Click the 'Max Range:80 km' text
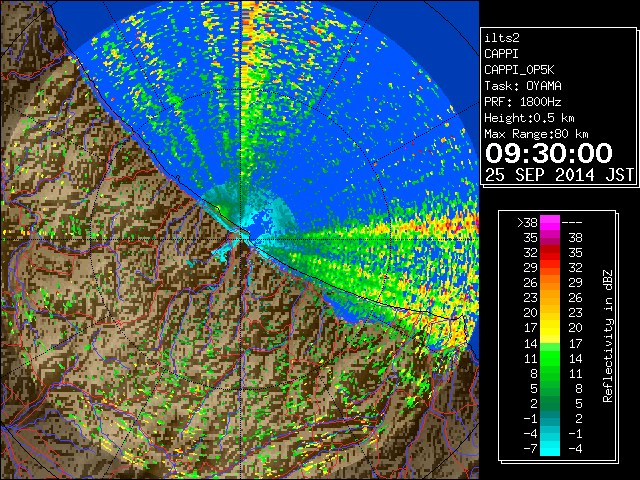The width and height of the screenshot is (640, 480). tap(536, 134)
